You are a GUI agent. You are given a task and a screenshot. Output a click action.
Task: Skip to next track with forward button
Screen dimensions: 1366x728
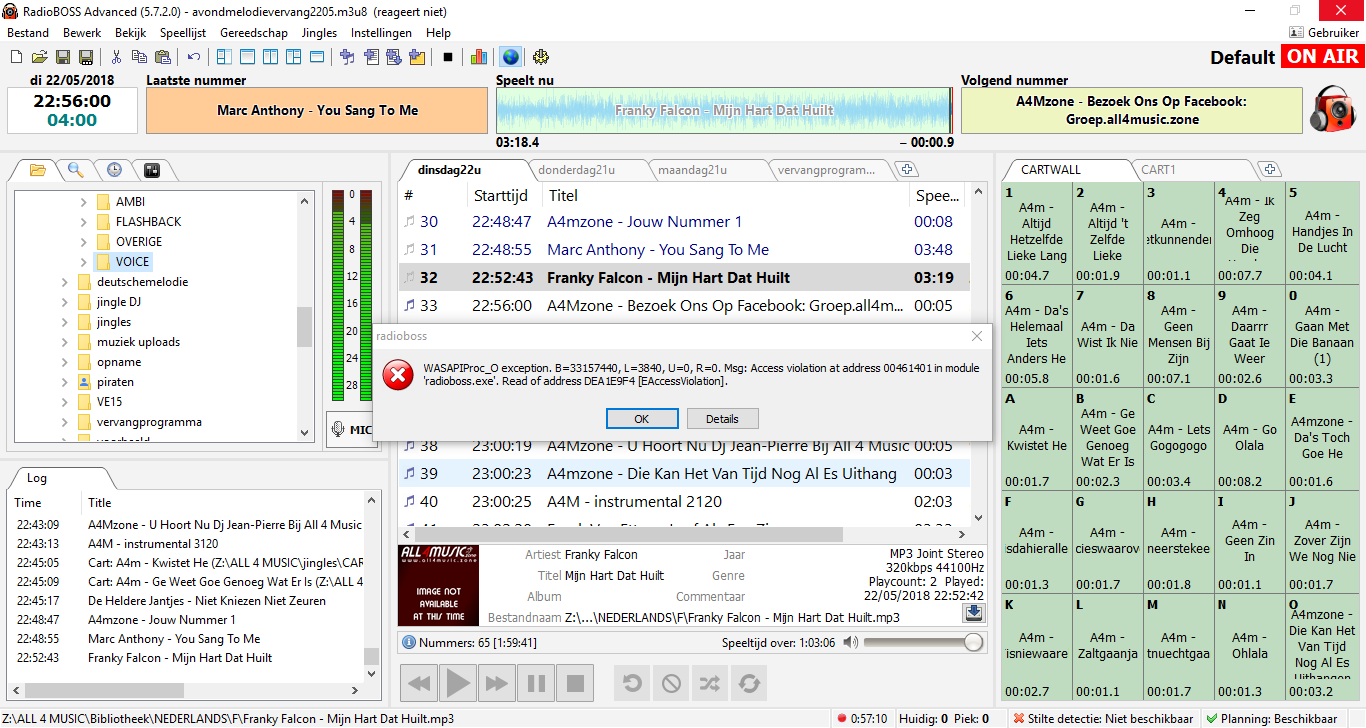point(497,684)
